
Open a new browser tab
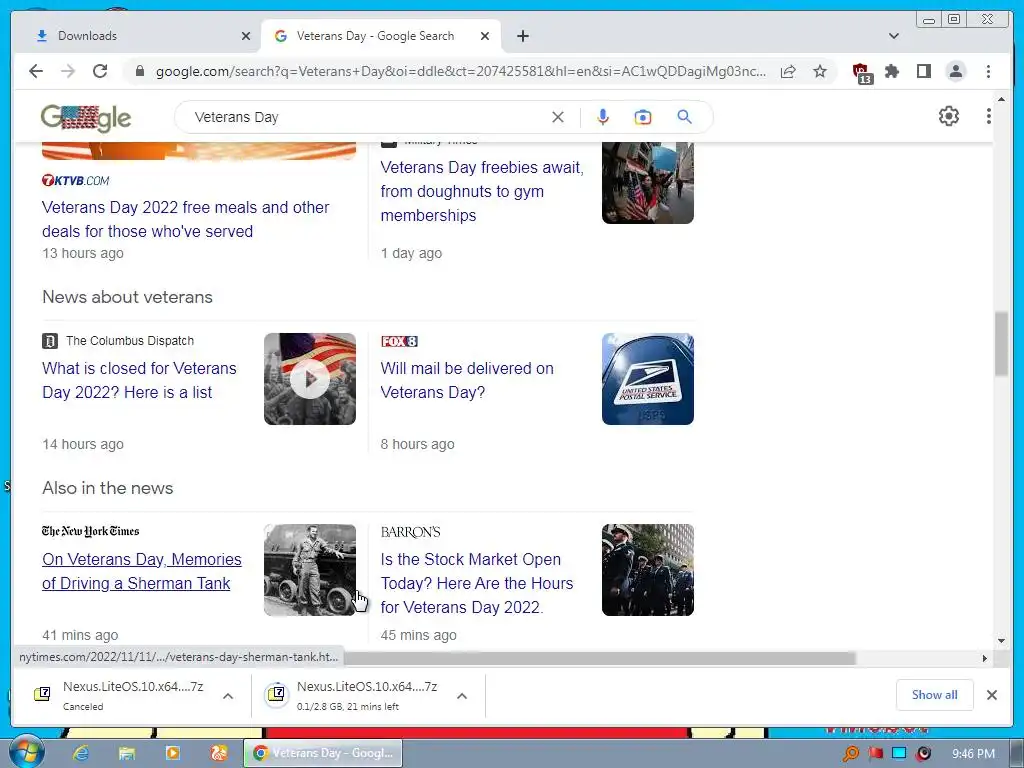click(522, 36)
